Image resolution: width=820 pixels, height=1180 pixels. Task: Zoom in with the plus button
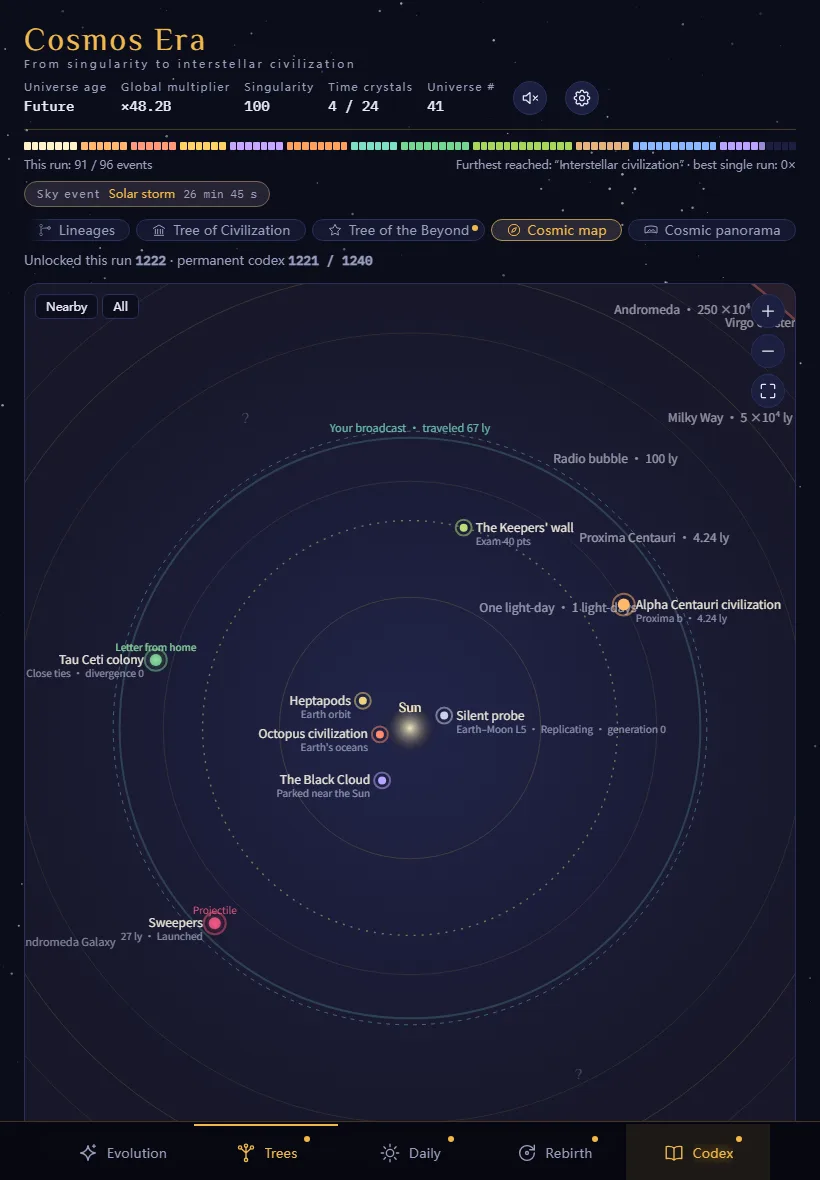point(767,311)
